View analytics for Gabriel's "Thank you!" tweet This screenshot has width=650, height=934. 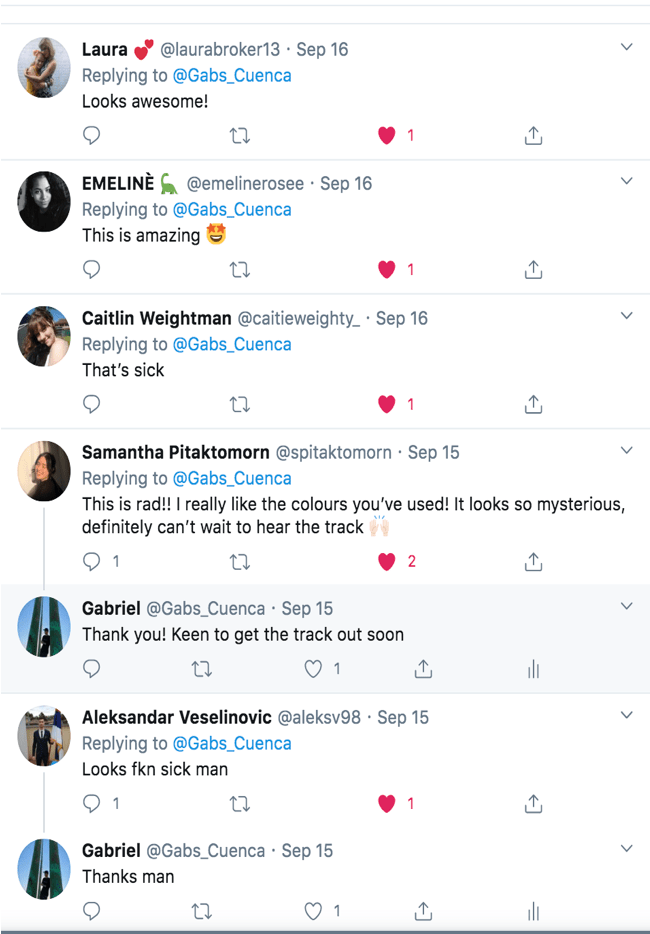[533, 669]
